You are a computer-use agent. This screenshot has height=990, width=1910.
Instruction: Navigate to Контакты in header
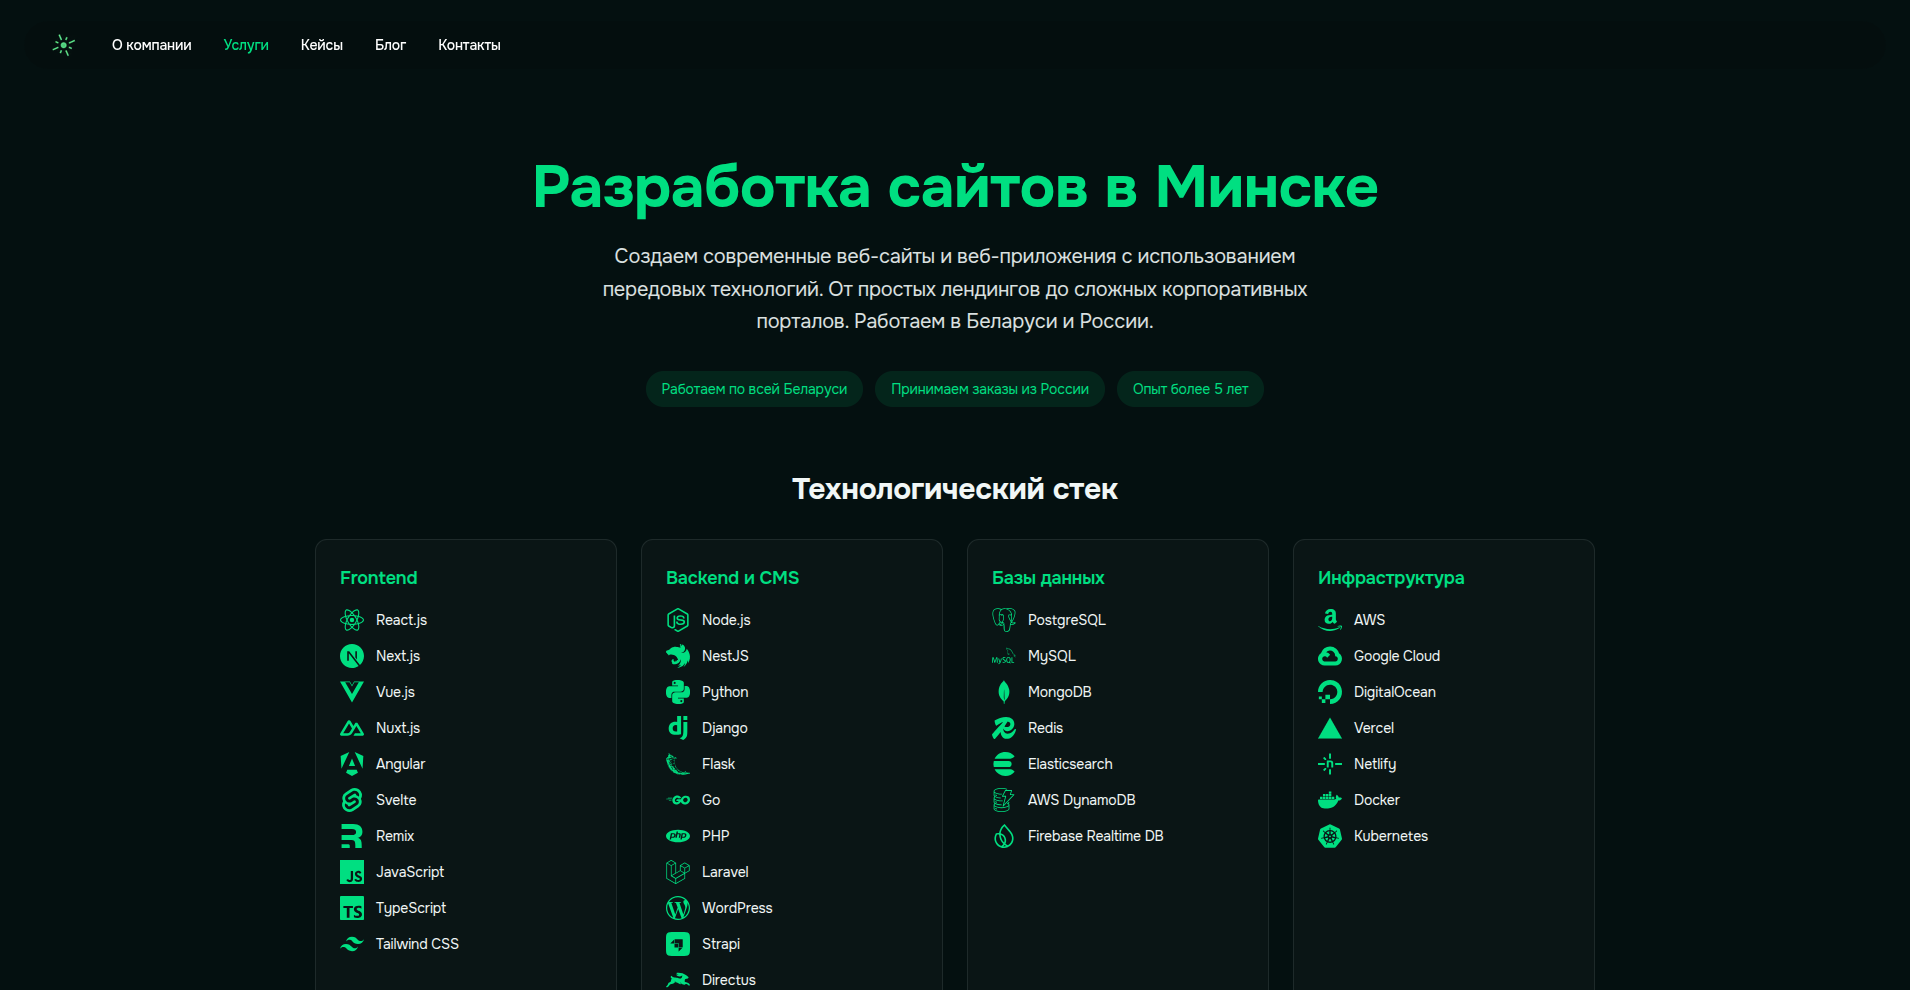pos(469,45)
